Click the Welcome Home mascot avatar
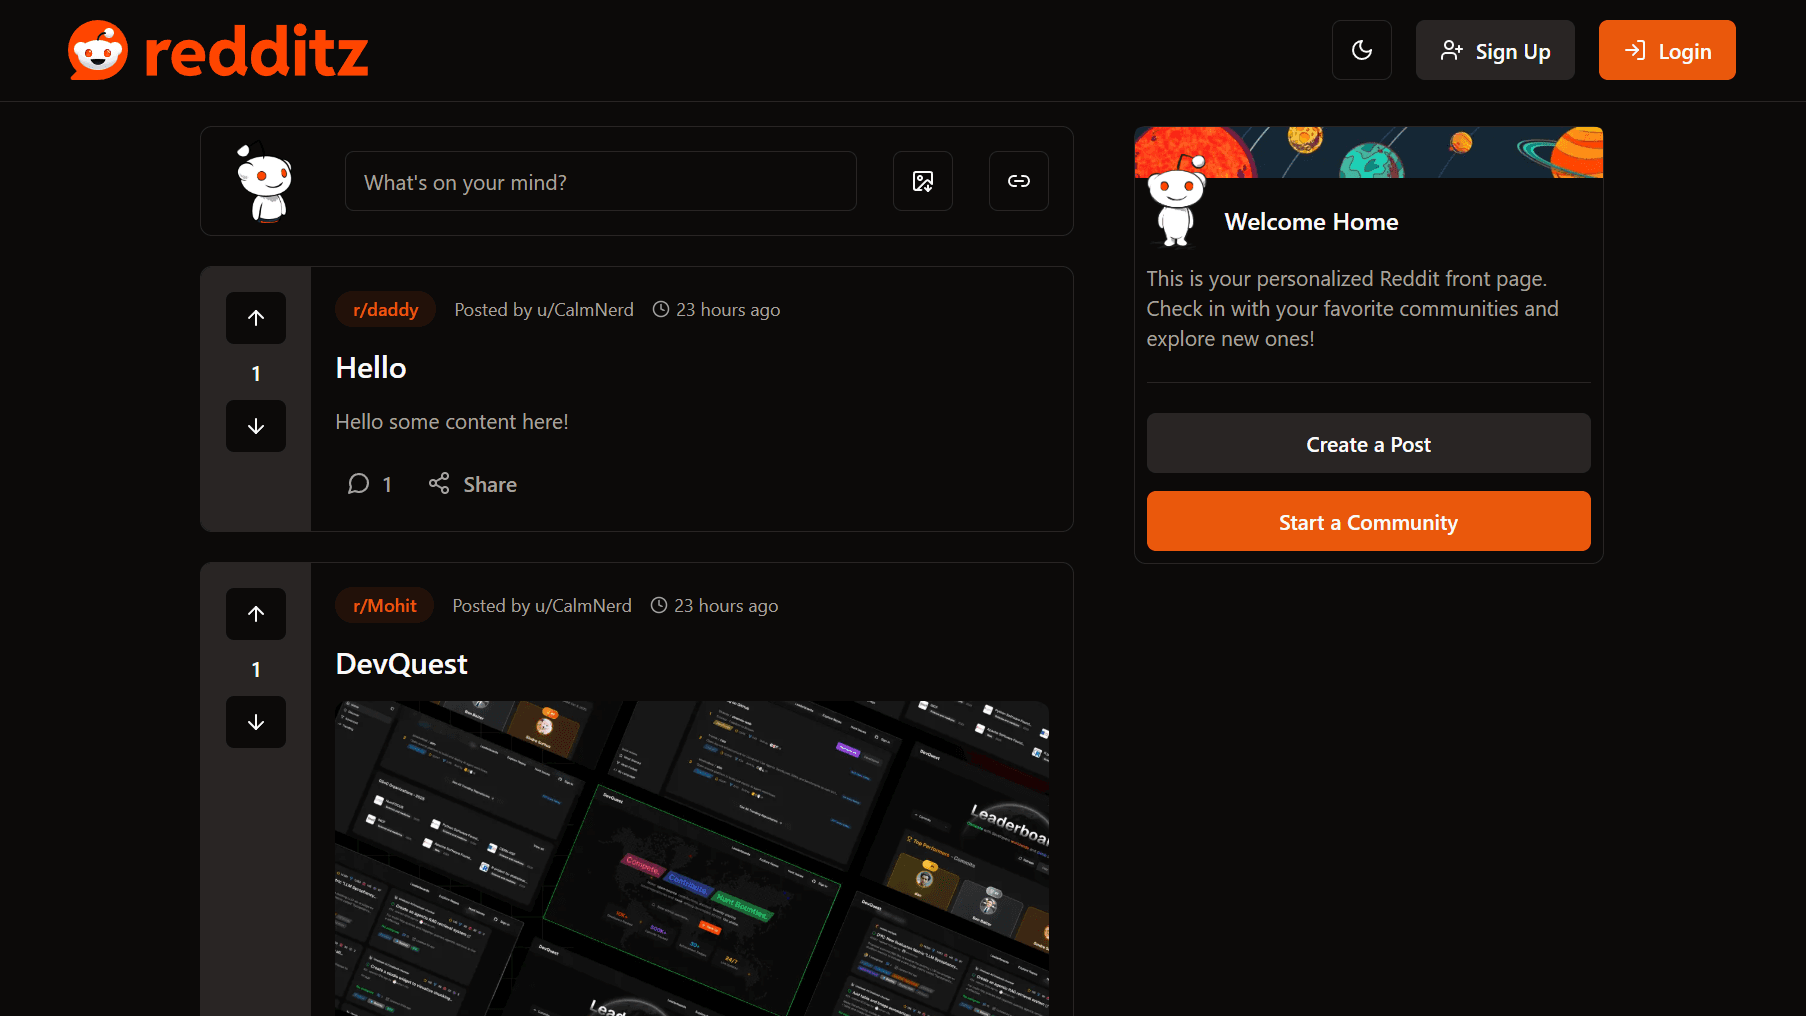 1176,200
